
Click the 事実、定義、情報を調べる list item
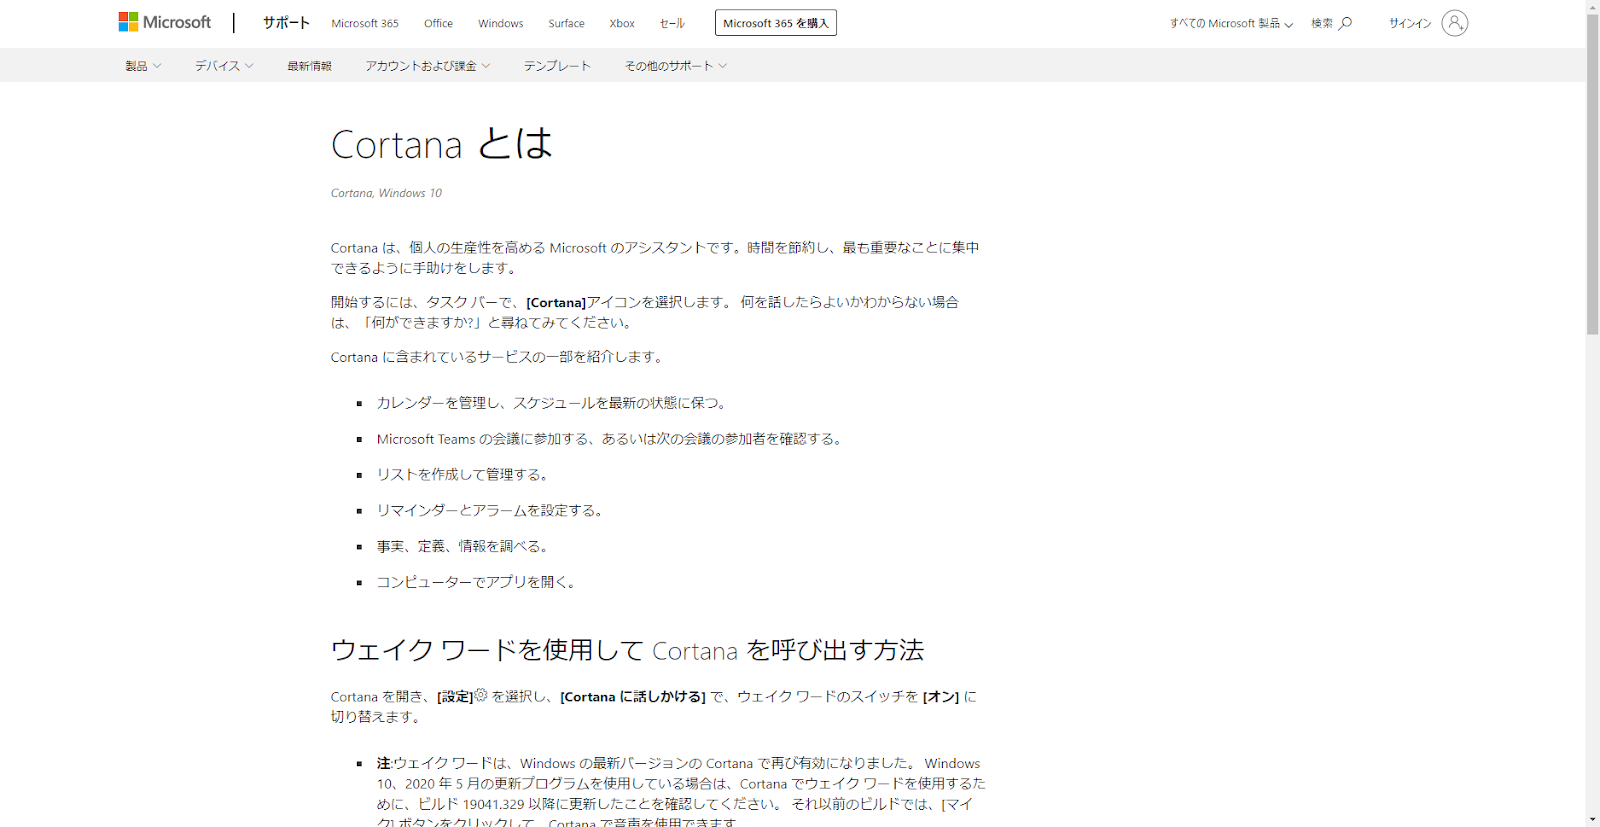point(462,547)
